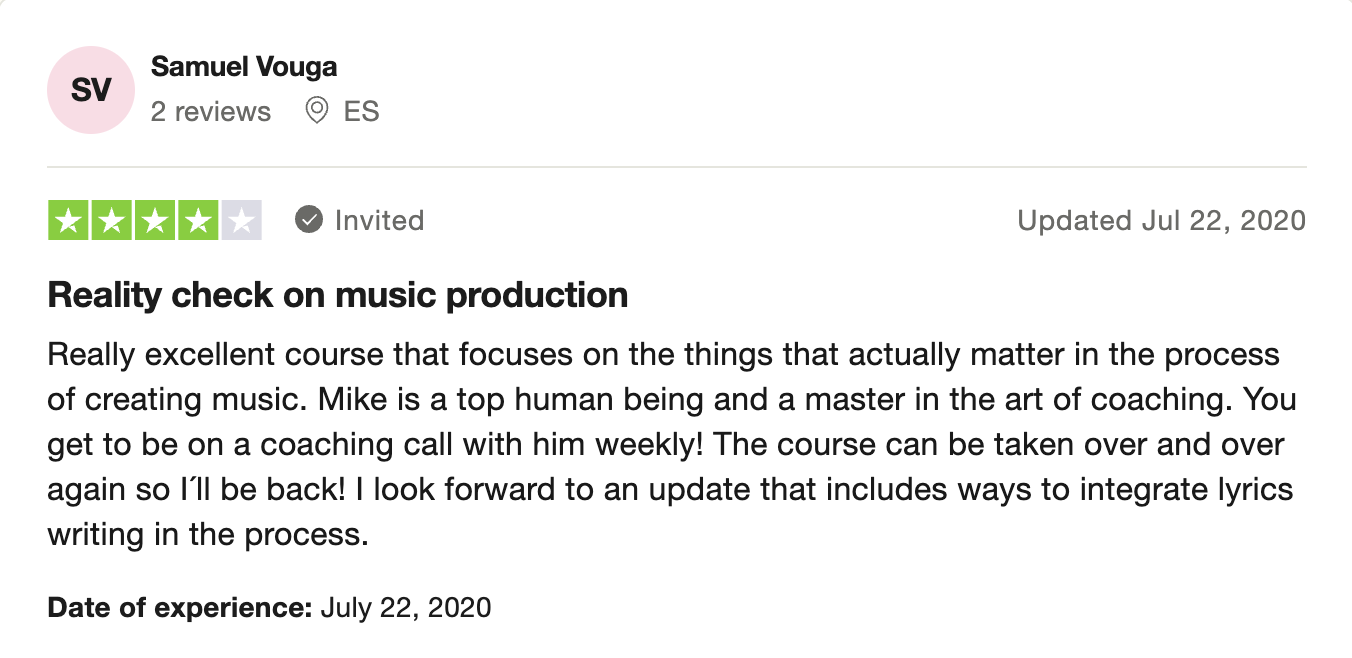Click the "2 reviews" count
The width and height of the screenshot is (1352, 658).
pyautogui.click(x=211, y=111)
